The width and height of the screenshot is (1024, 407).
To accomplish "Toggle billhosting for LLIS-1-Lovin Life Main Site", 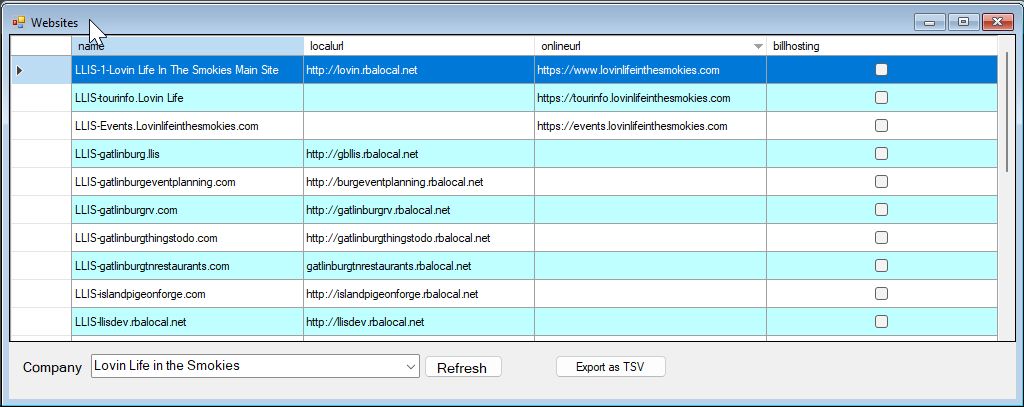I will tap(881, 69).
